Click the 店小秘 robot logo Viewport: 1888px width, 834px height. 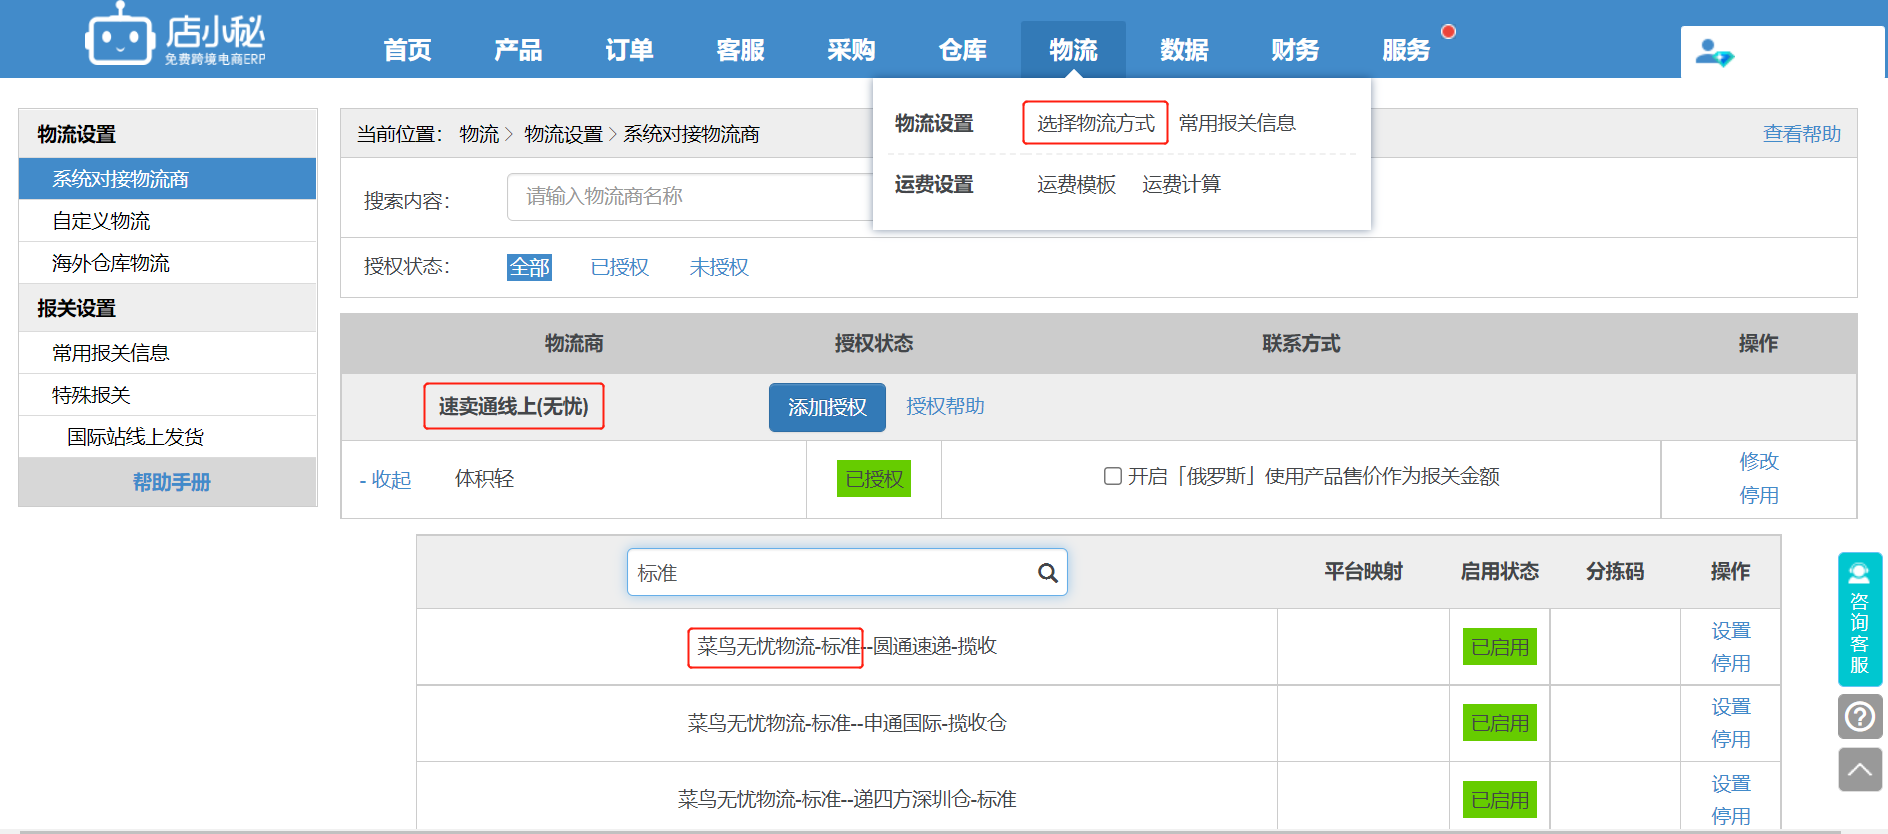coord(176,36)
